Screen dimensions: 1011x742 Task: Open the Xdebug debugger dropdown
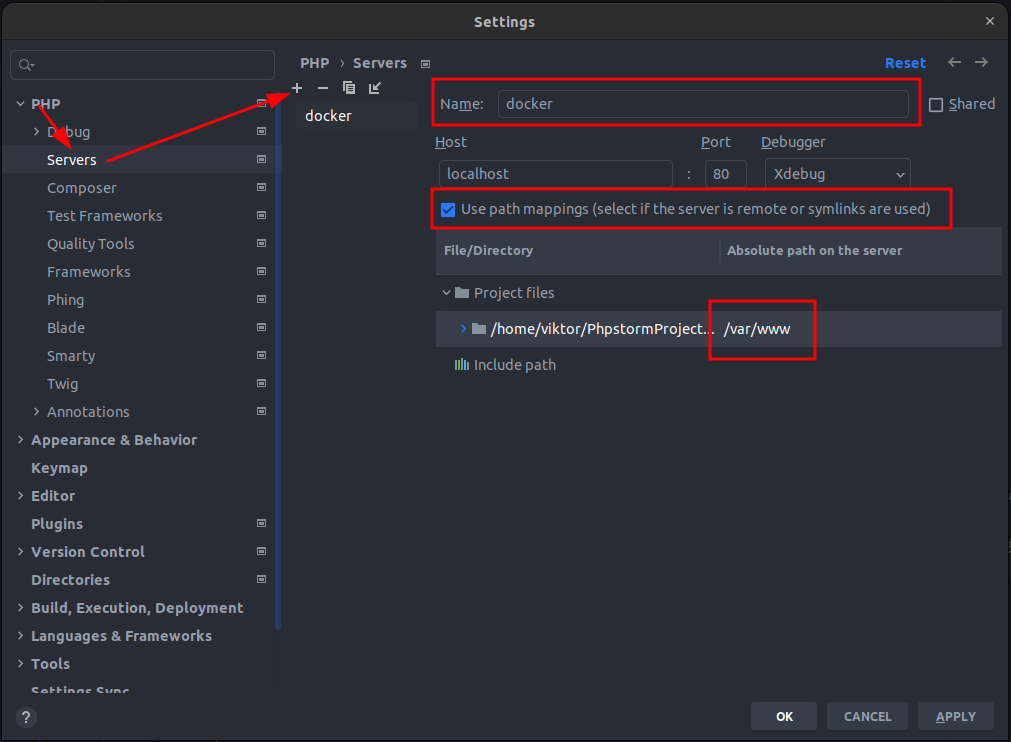838,174
